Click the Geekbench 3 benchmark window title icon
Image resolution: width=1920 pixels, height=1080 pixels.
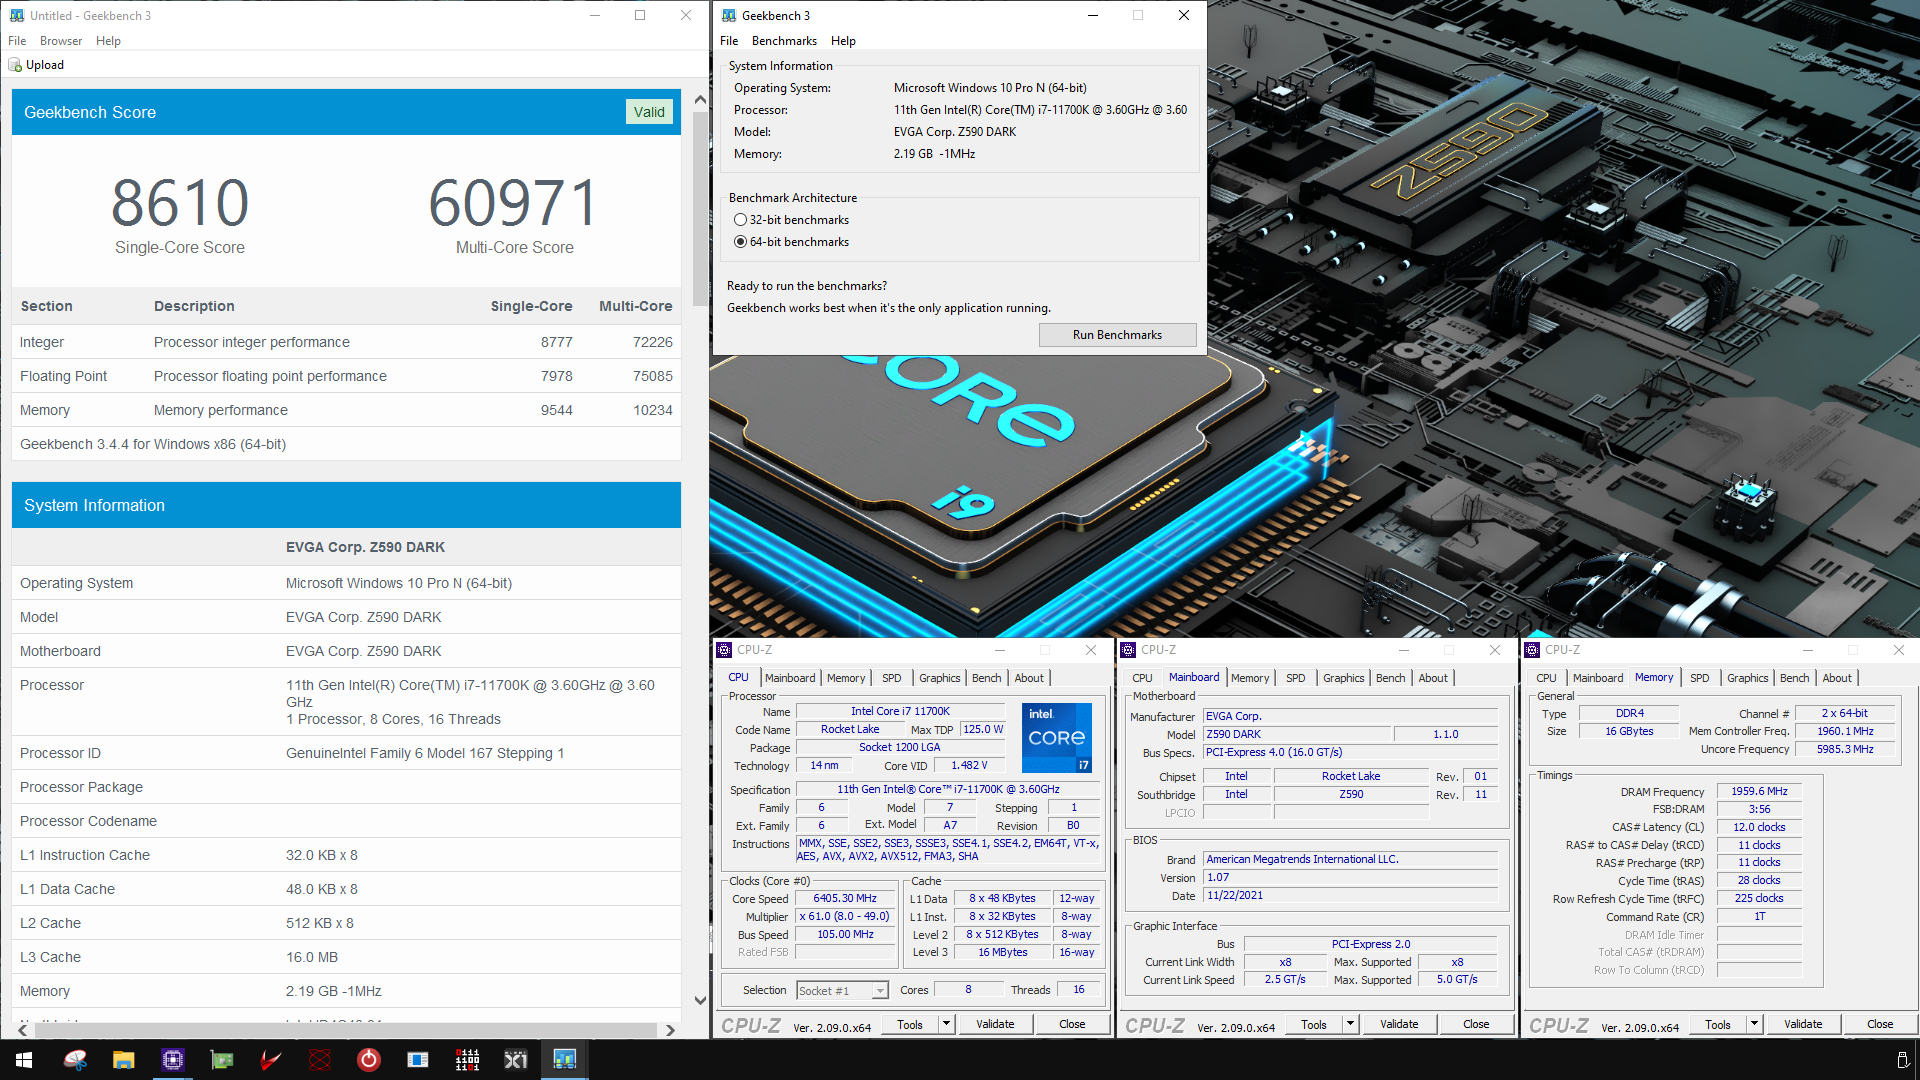pyautogui.click(x=729, y=15)
